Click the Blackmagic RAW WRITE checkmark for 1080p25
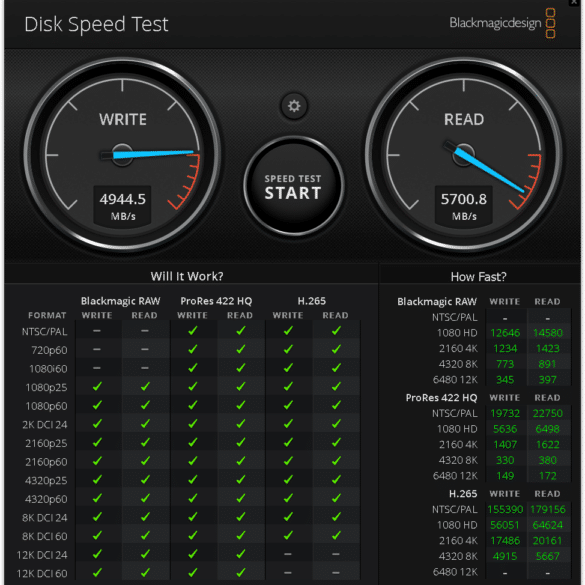 tap(97, 387)
